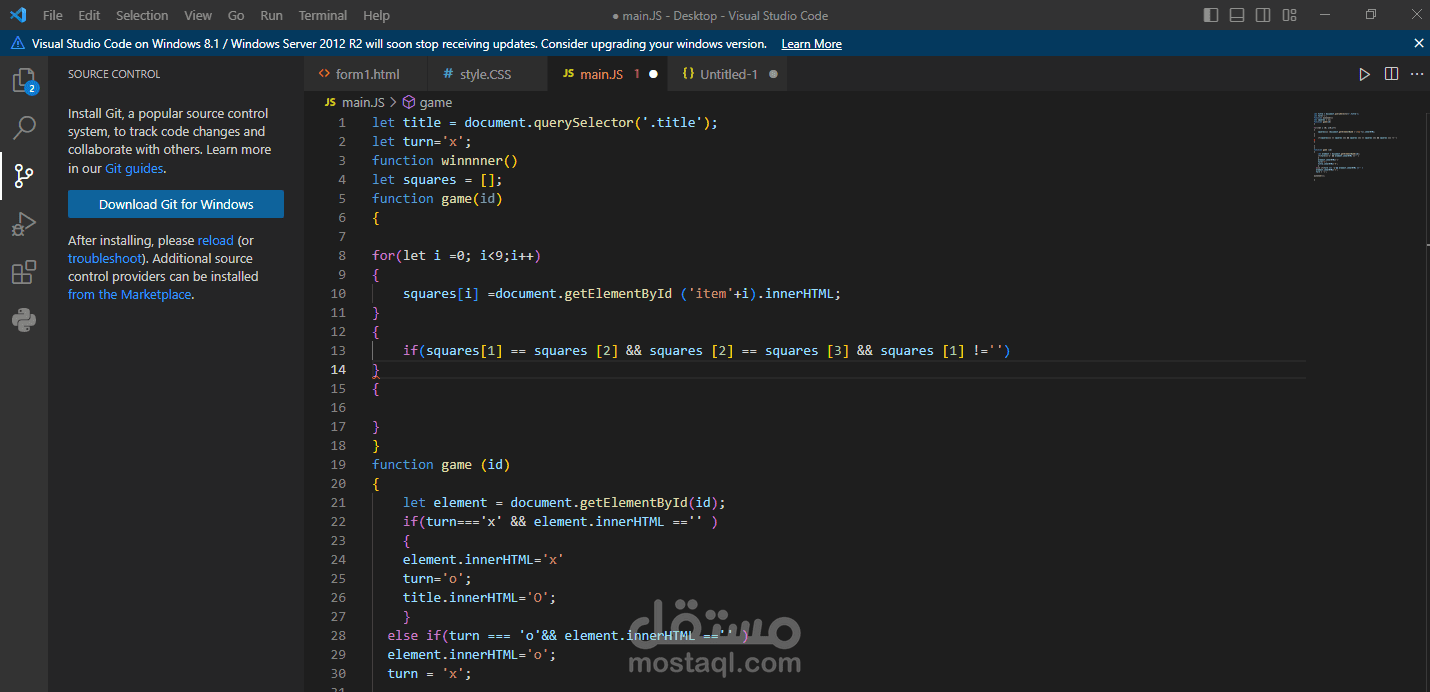Open the Explorer view in activity bar
Screen dimensions: 1430x692
[24, 80]
